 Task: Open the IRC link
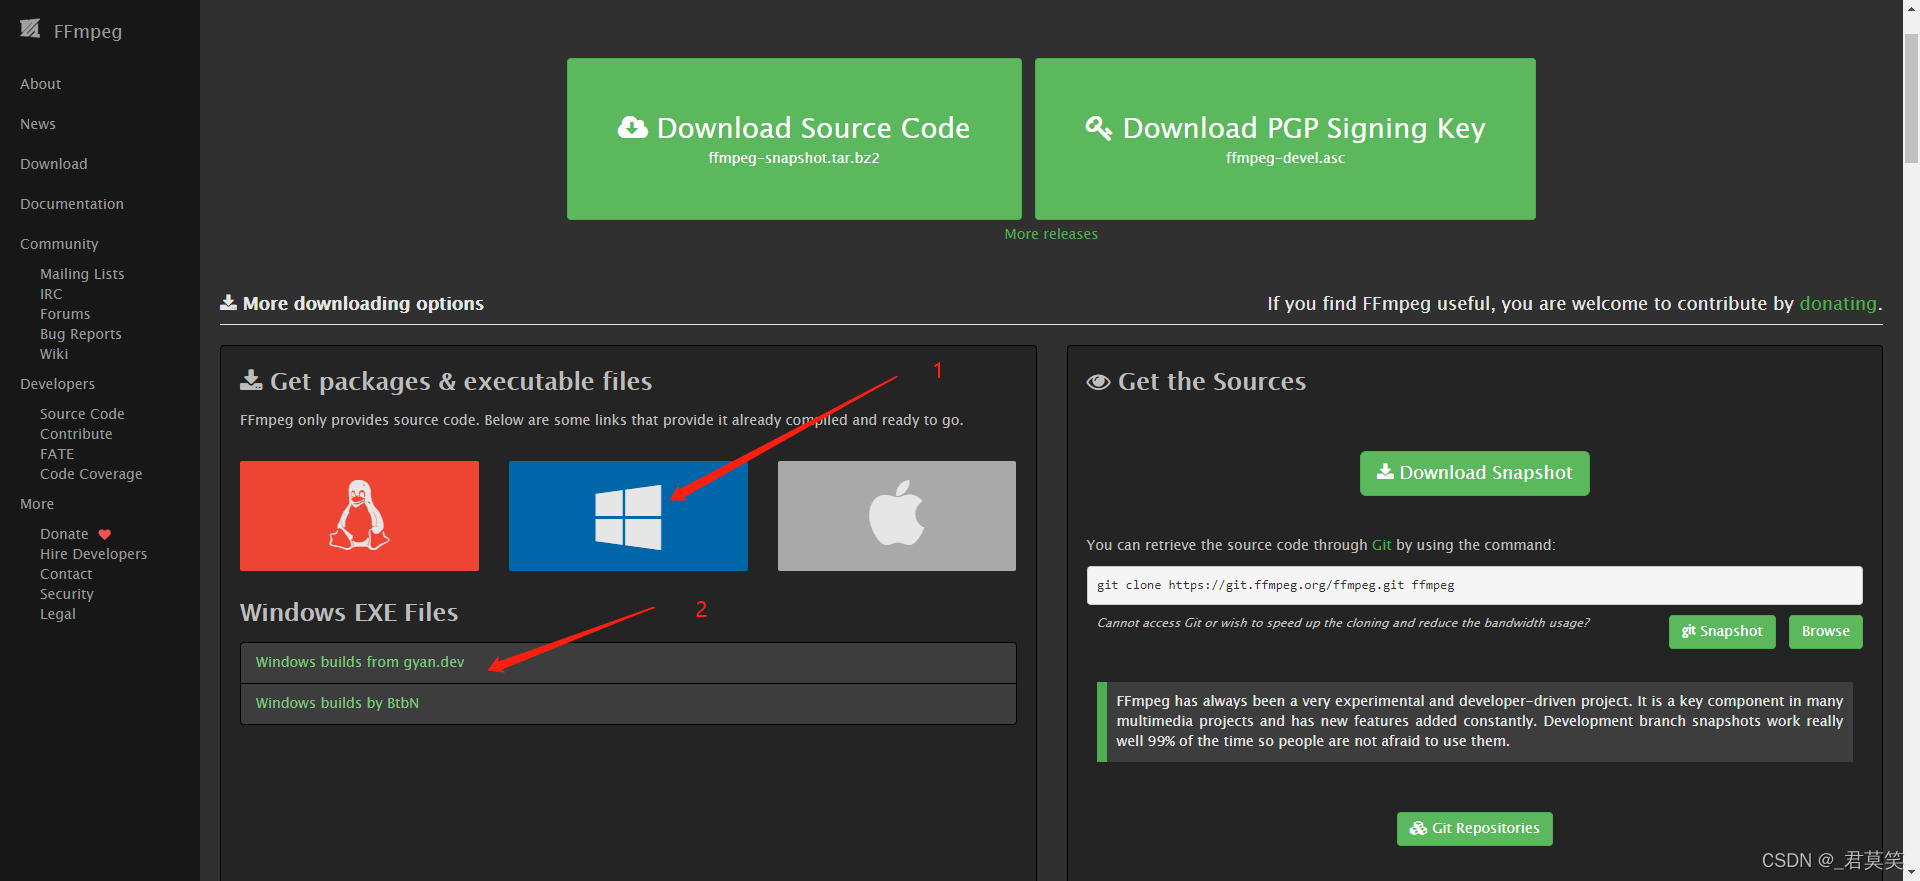coord(51,294)
